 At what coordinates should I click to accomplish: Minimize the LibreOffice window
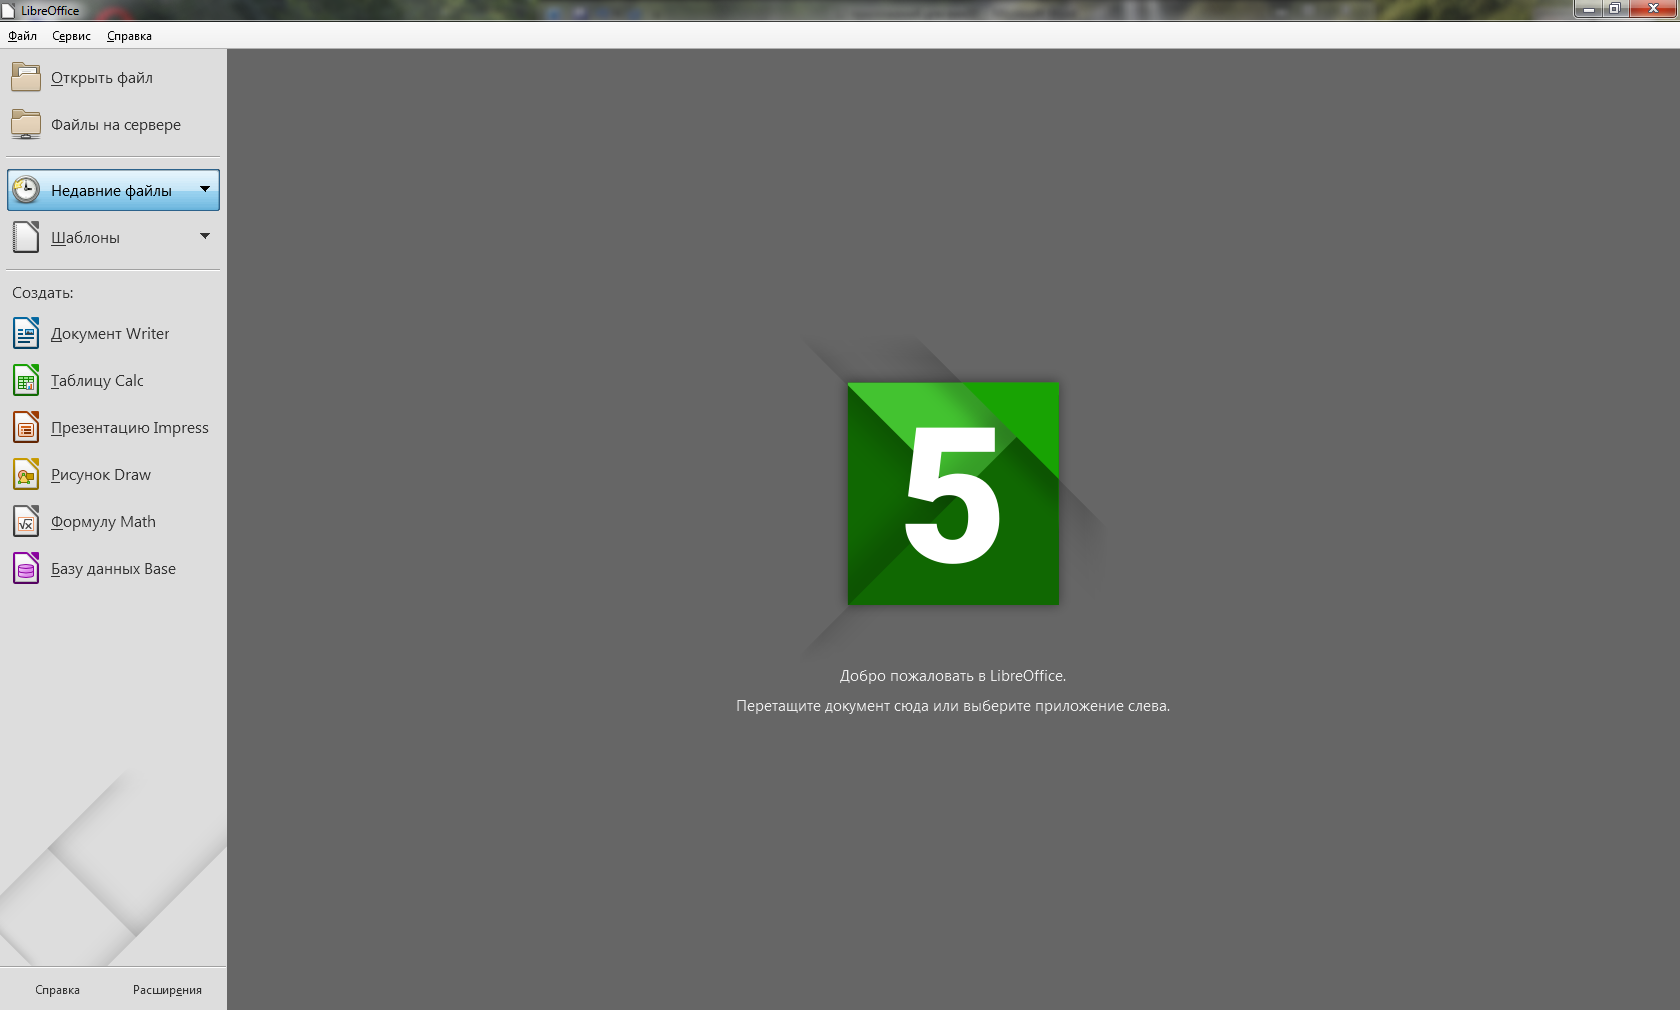pos(1588,9)
